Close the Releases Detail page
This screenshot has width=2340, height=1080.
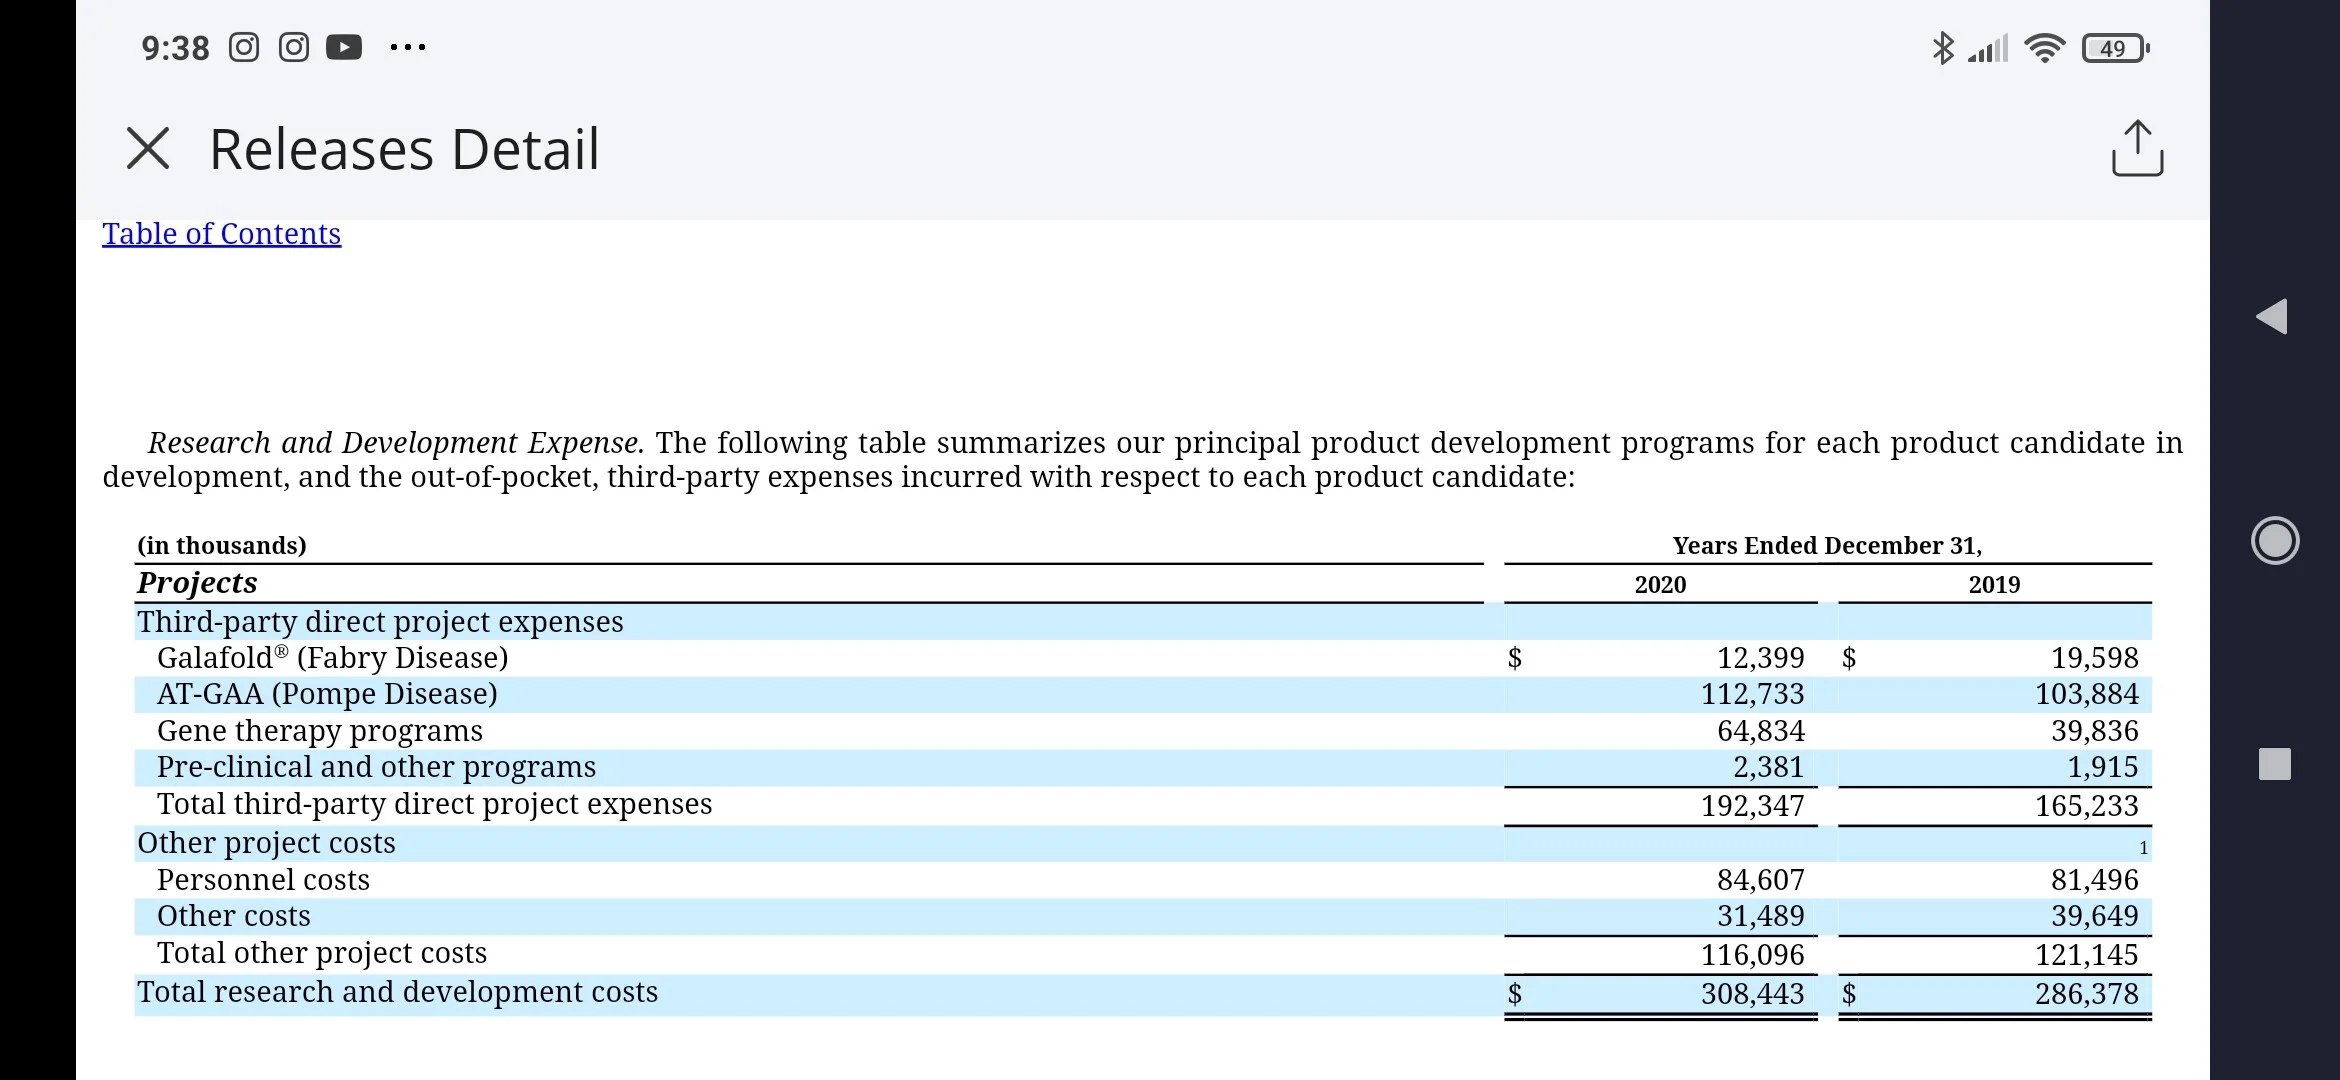pos(148,149)
